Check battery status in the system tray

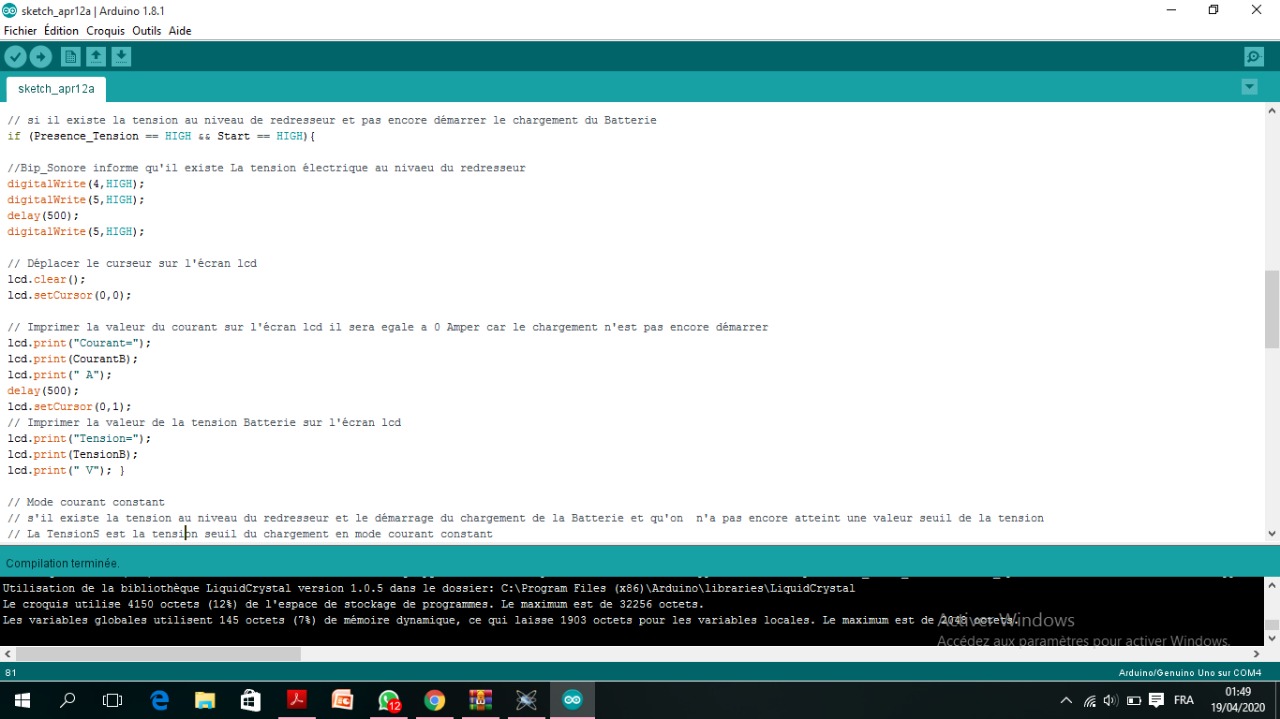click(1134, 700)
